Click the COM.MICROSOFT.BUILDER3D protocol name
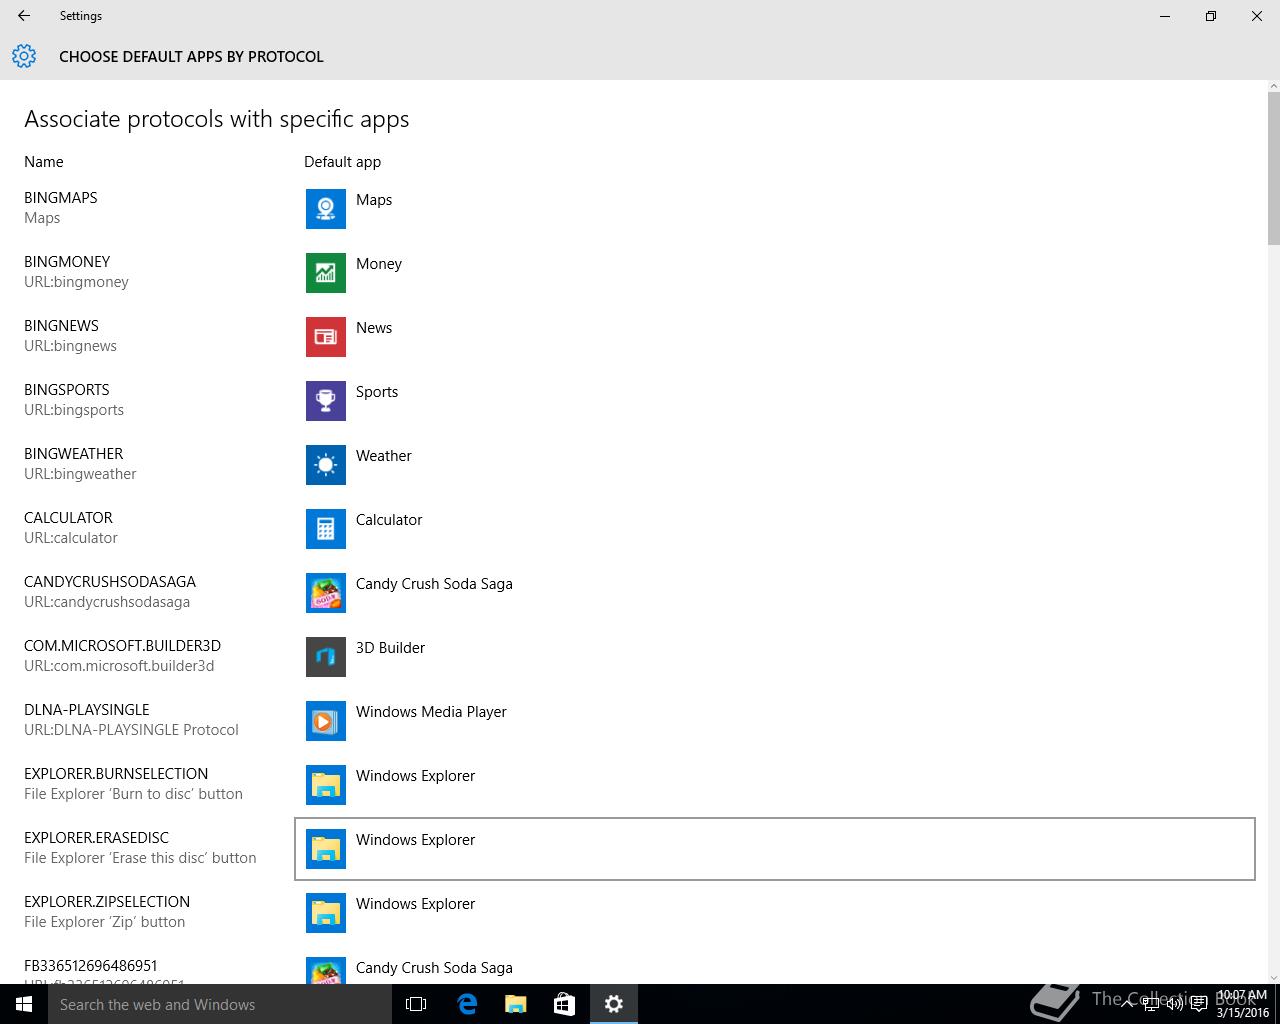The width and height of the screenshot is (1280, 1024). tap(122, 646)
